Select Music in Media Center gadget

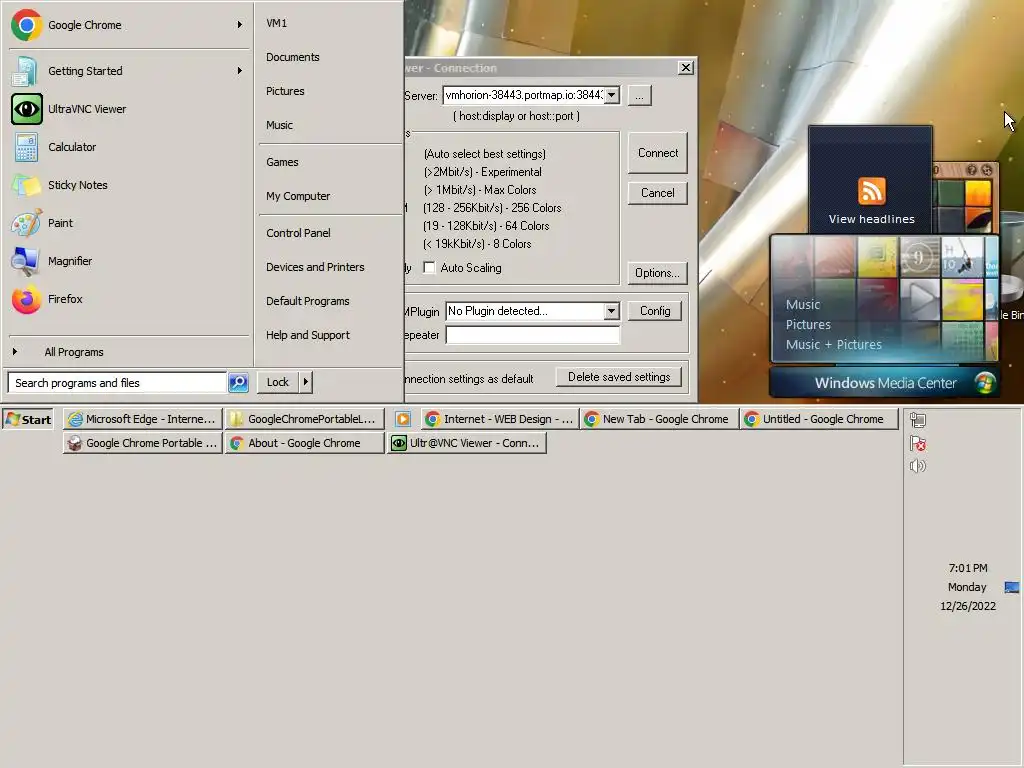(x=803, y=304)
